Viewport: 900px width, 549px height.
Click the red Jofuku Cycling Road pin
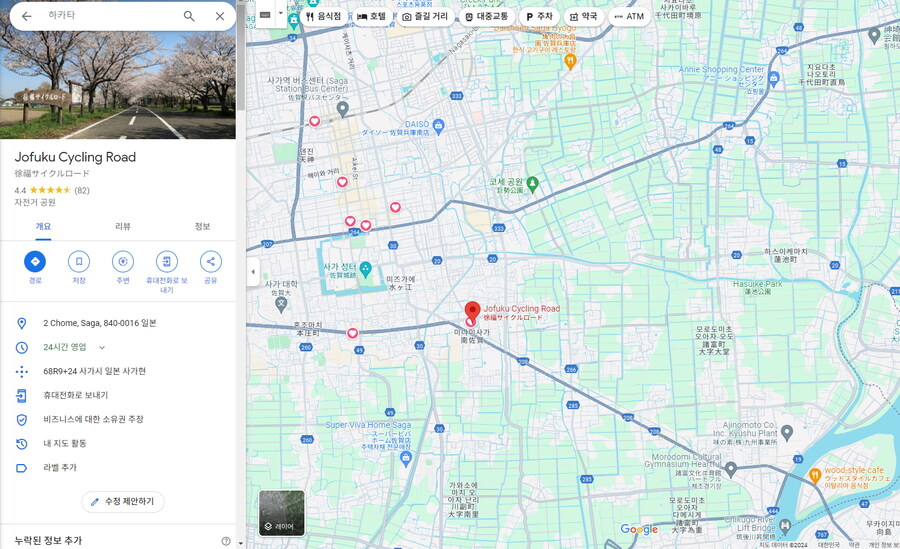472,311
